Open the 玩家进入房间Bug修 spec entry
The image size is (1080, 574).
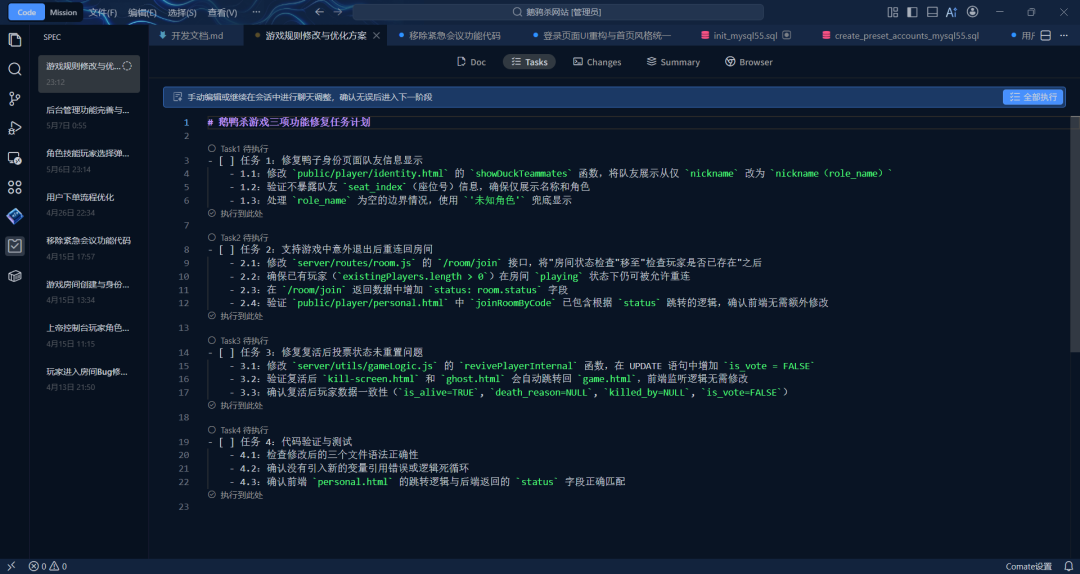pos(89,378)
